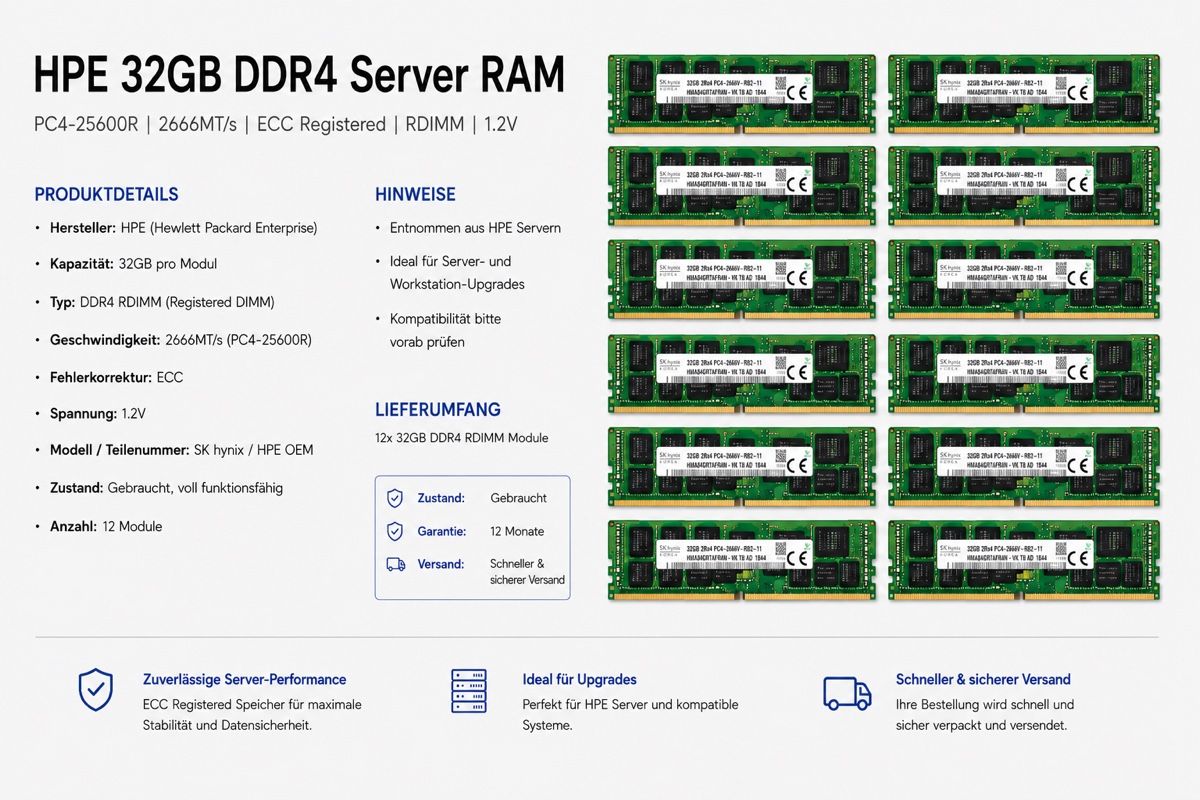This screenshot has width=1200, height=800.
Task: Click the RAM module in the bottom row, right column
Action: (x=1024, y=561)
